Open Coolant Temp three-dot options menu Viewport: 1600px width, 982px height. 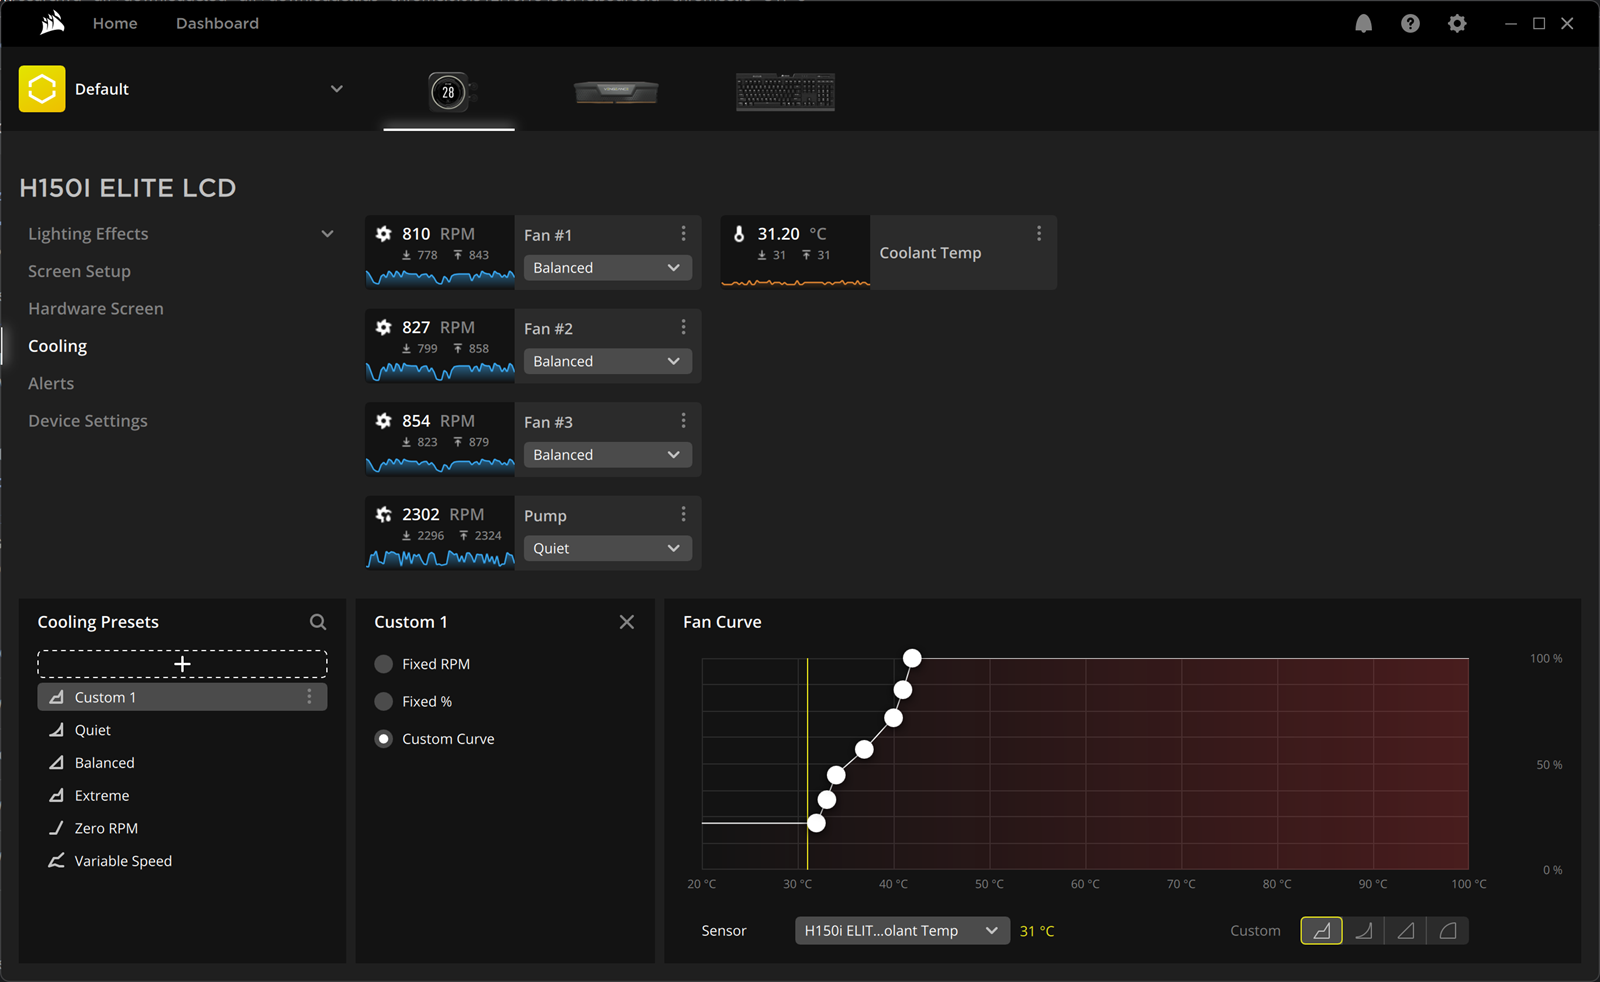coord(1039,234)
